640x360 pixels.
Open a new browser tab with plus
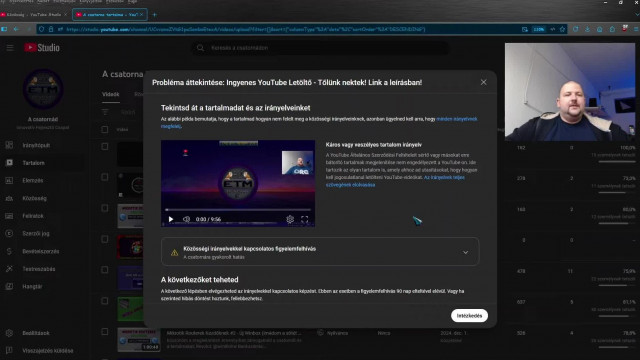pos(154,15)
